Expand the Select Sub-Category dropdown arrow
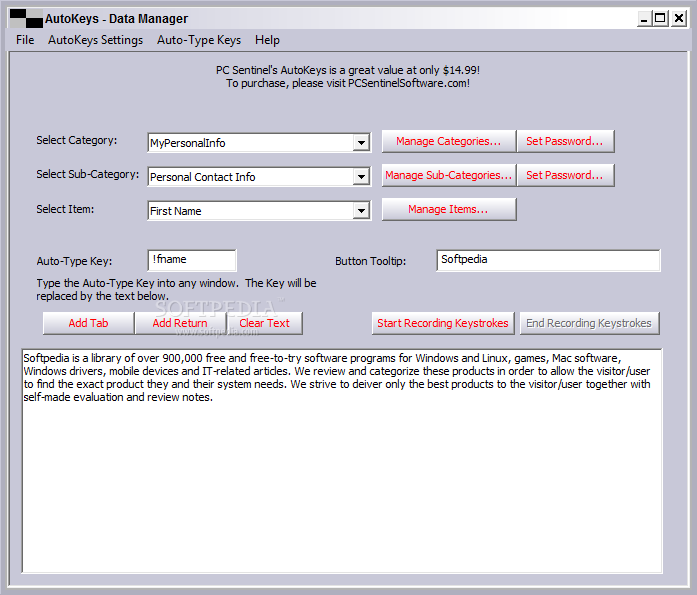697x595 pixels. pos(361,177)
